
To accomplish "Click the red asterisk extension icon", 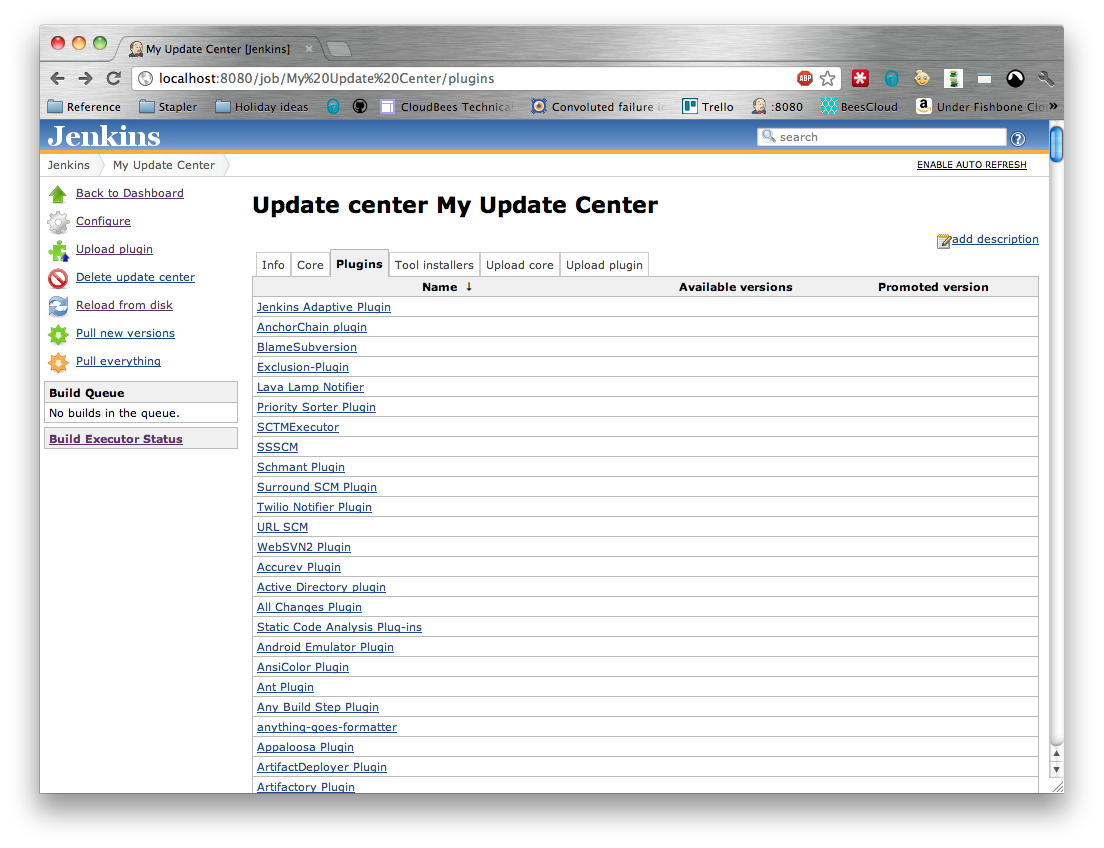I will [x=860, y=78].
